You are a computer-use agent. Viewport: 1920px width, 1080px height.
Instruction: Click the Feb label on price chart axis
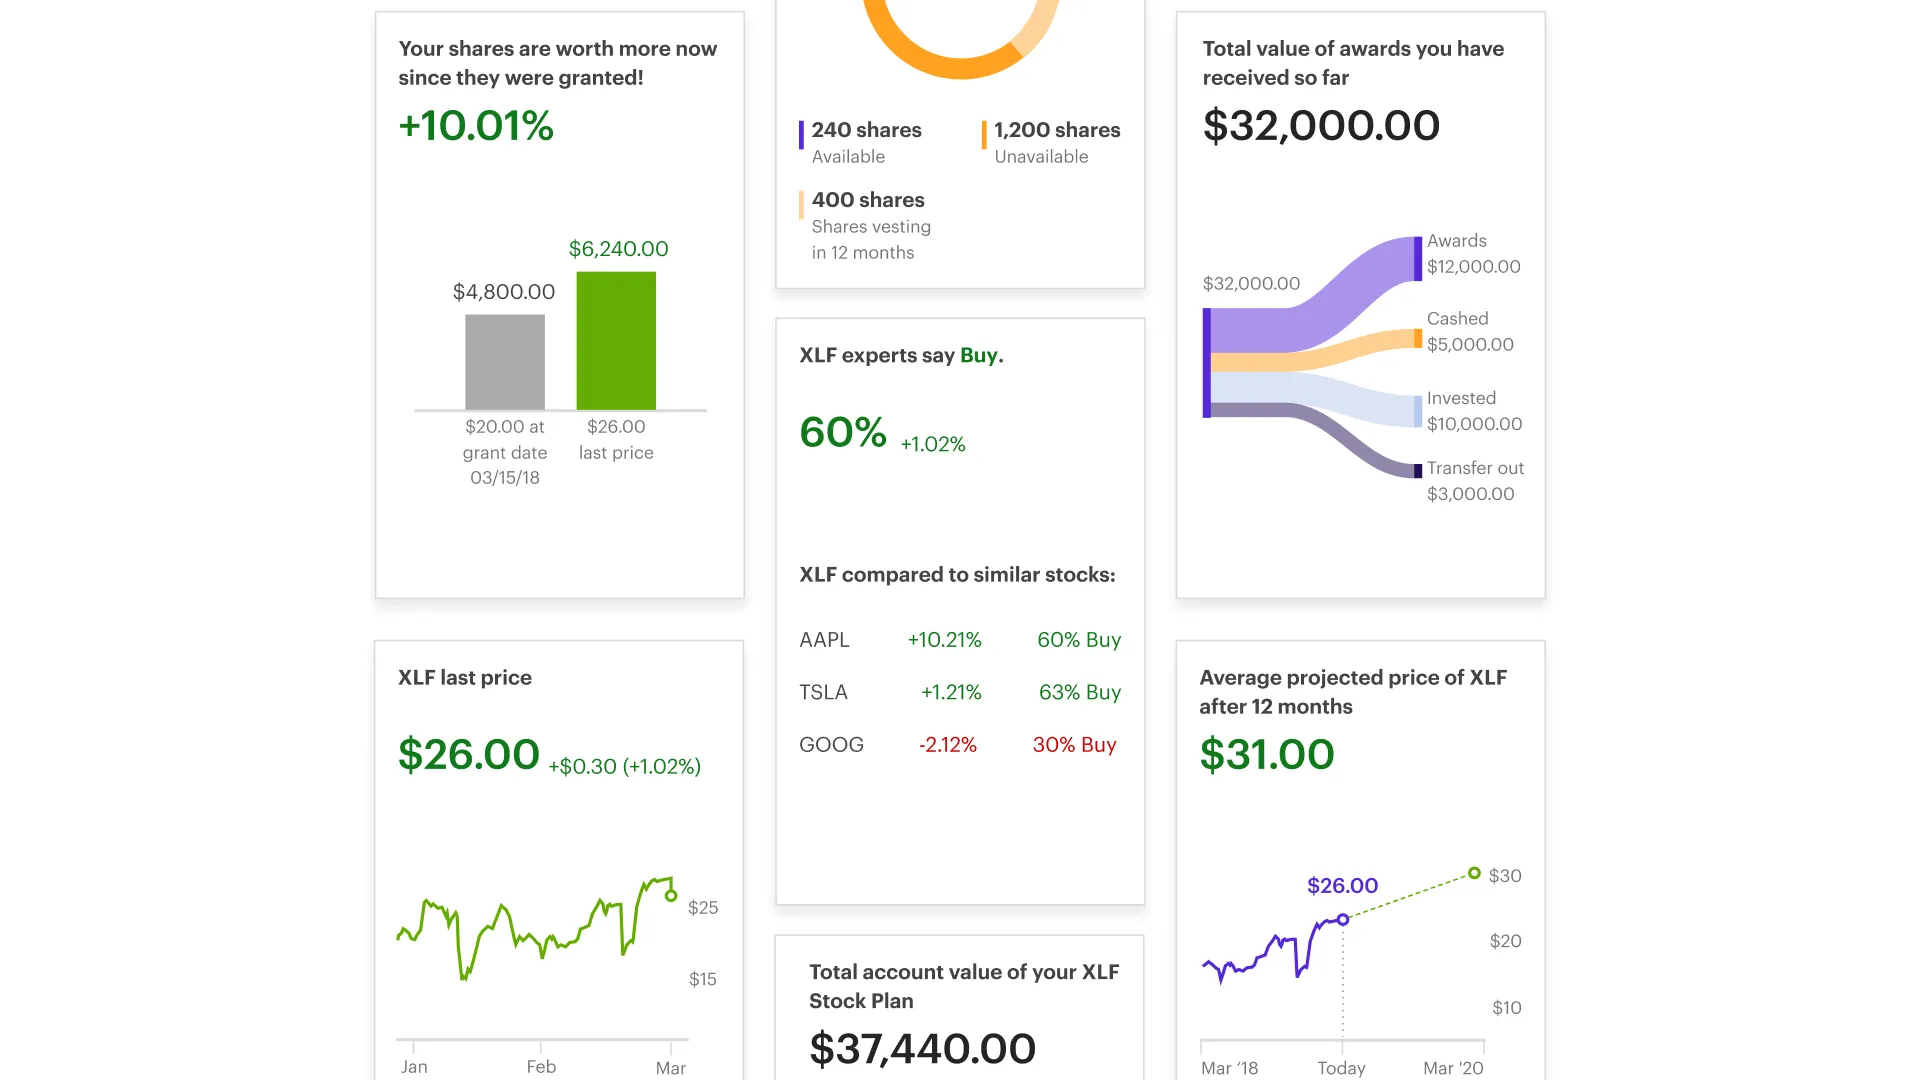tap(541, 1067)
